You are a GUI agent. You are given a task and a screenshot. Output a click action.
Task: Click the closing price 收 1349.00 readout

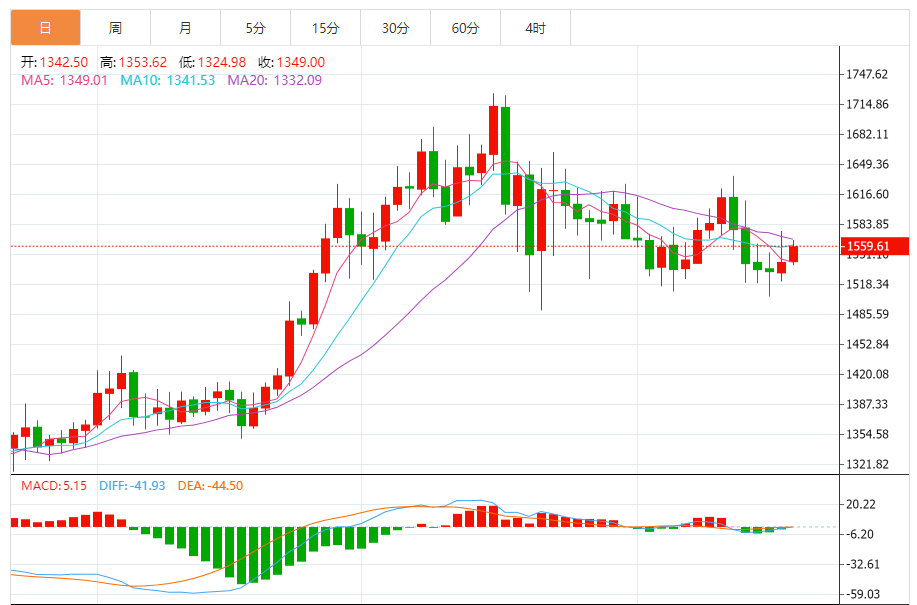pyautogui.click(x=290, y=62)
